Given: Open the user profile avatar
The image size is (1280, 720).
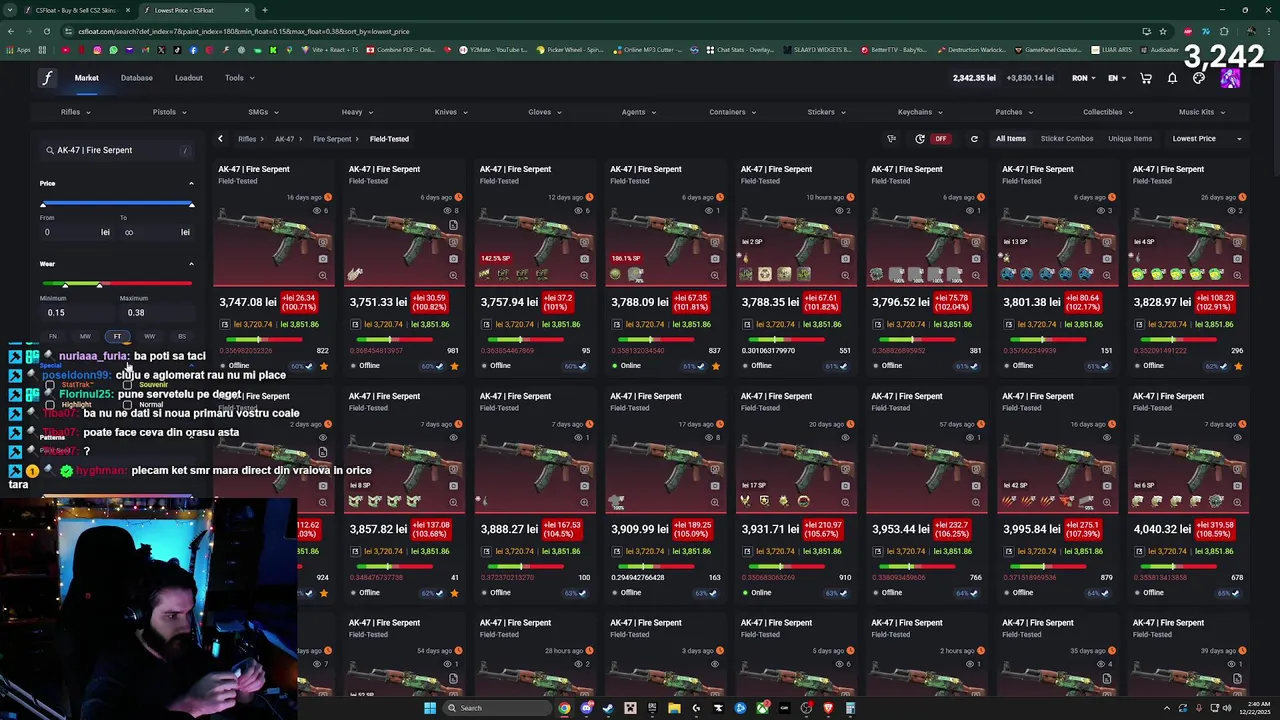Looking at the screenshot, I should tap(1230, 78).
